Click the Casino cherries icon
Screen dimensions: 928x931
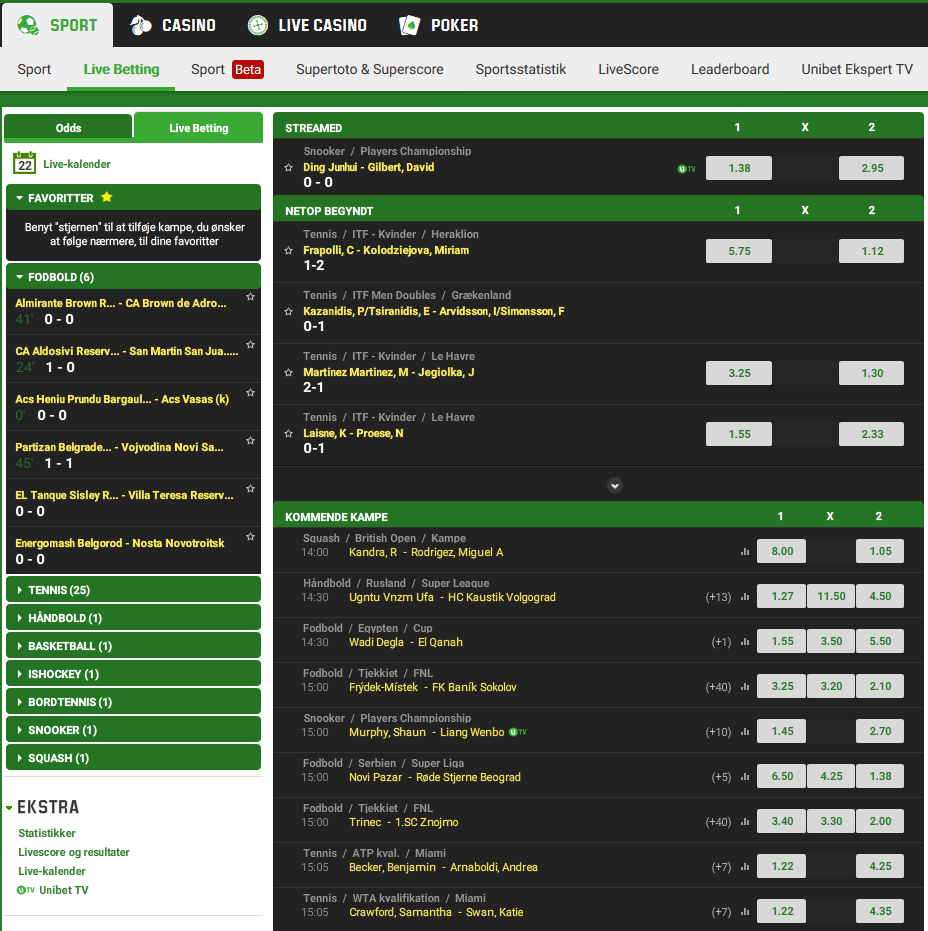[x=141, y=25]
